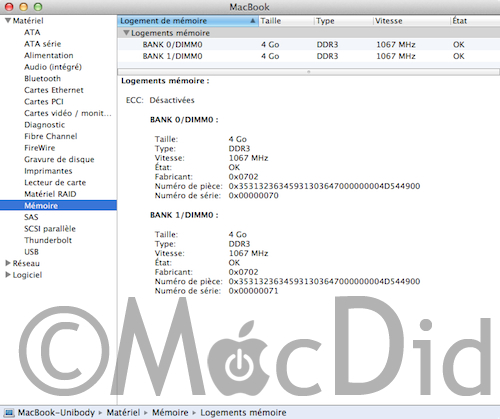
Task: Expand the Logiciel section
Action: [8, 275]
